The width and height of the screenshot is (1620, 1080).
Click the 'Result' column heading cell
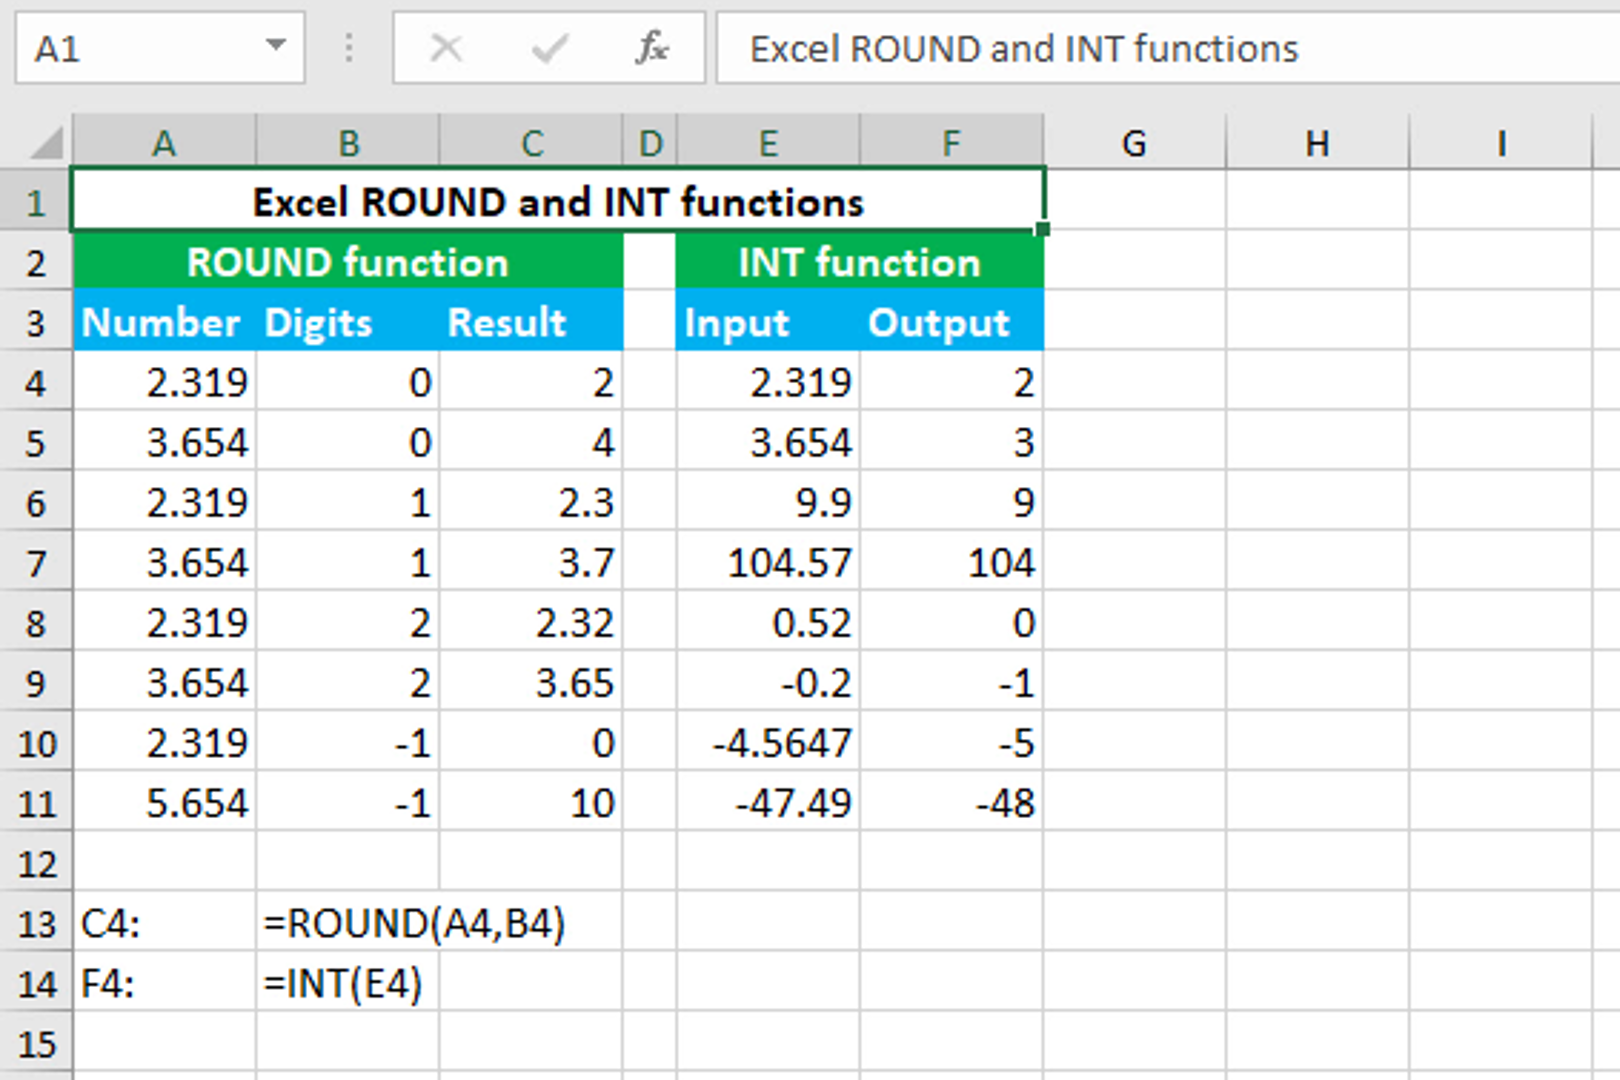click(x=531, y=322)
